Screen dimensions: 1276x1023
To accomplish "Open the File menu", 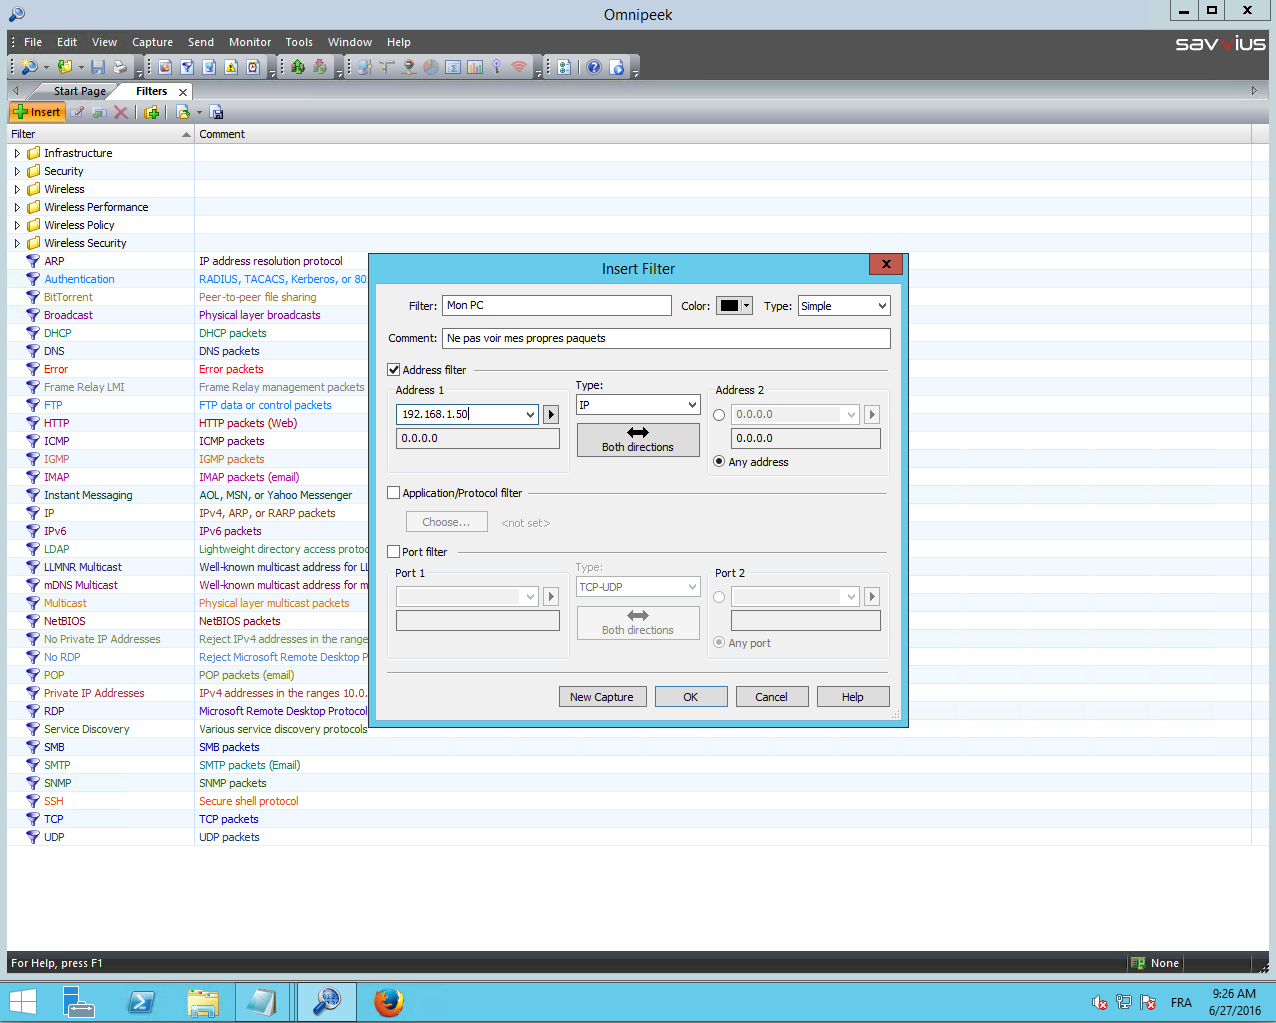I will click(33, 42).
